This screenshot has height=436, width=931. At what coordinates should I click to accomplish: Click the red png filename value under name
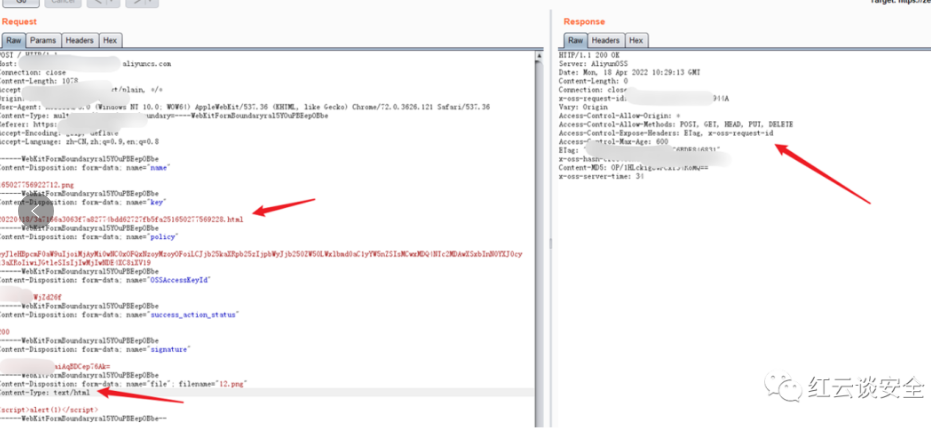[x=37, y=185]
